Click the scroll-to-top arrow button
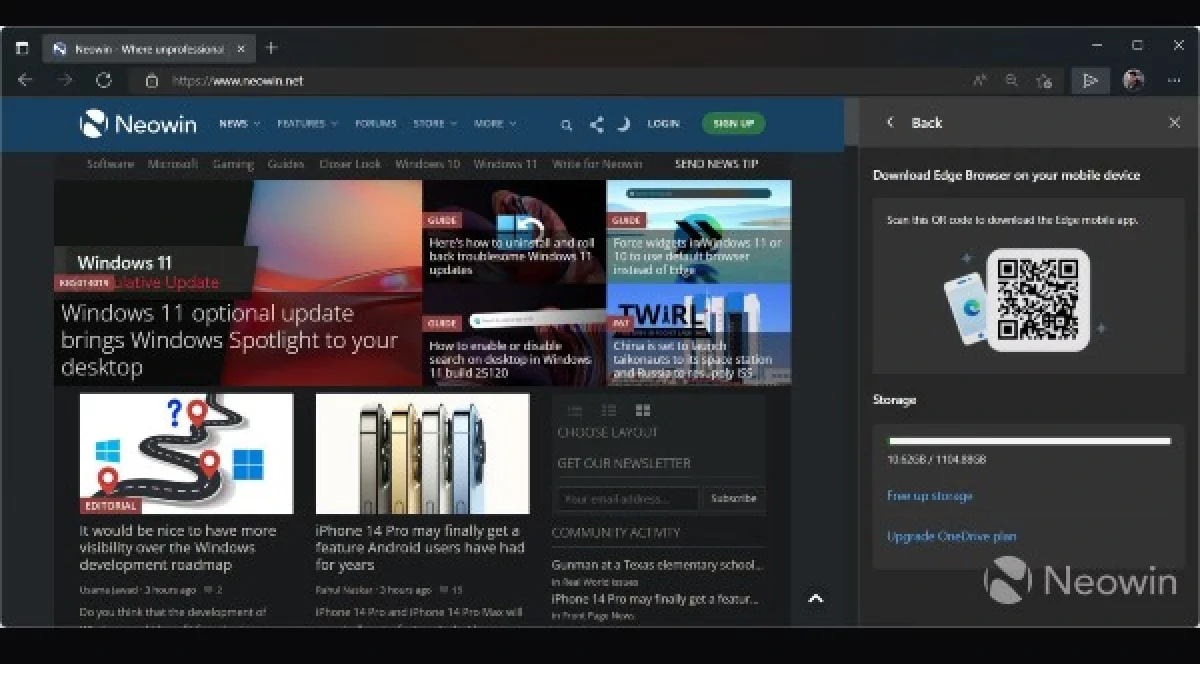This screenshot has height=675, width=1200. (816, 598)
